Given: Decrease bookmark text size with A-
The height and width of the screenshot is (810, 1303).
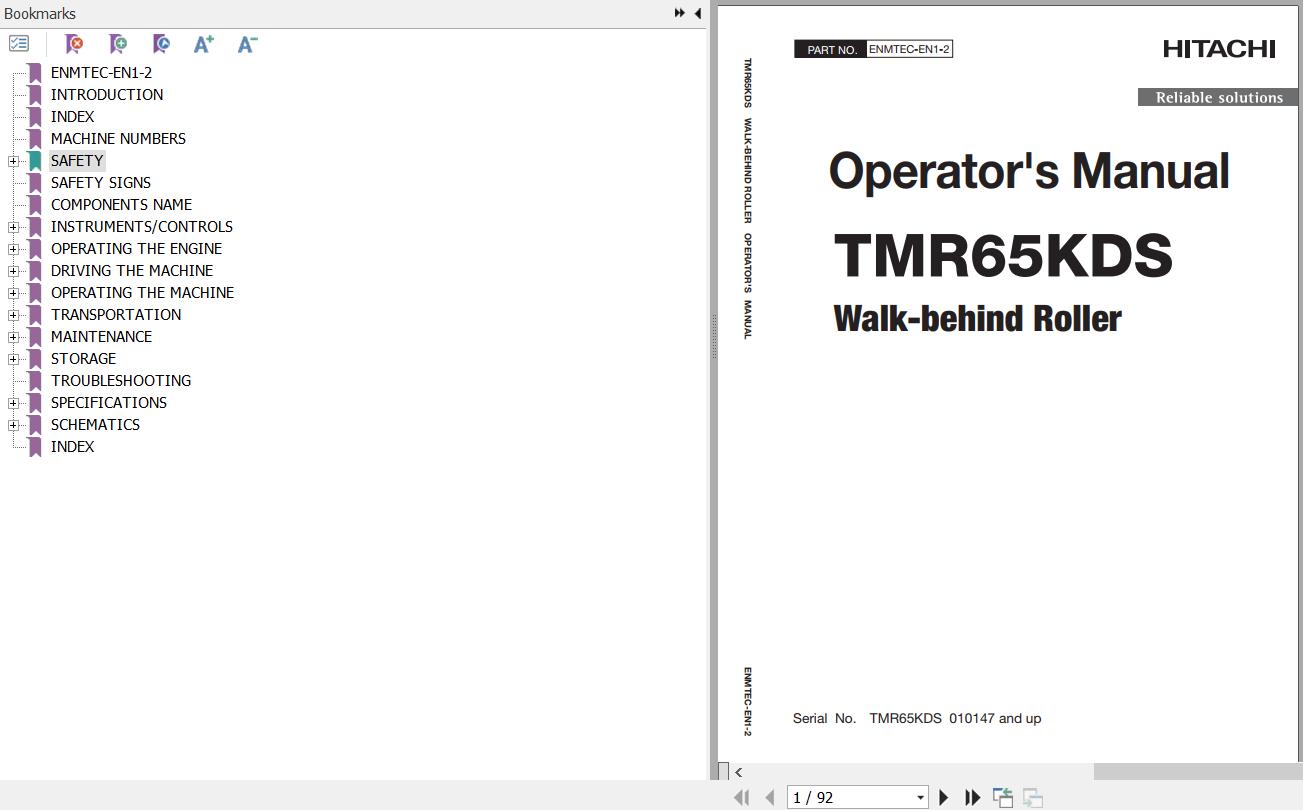Looking at the screenshot, I should point(248,44).
